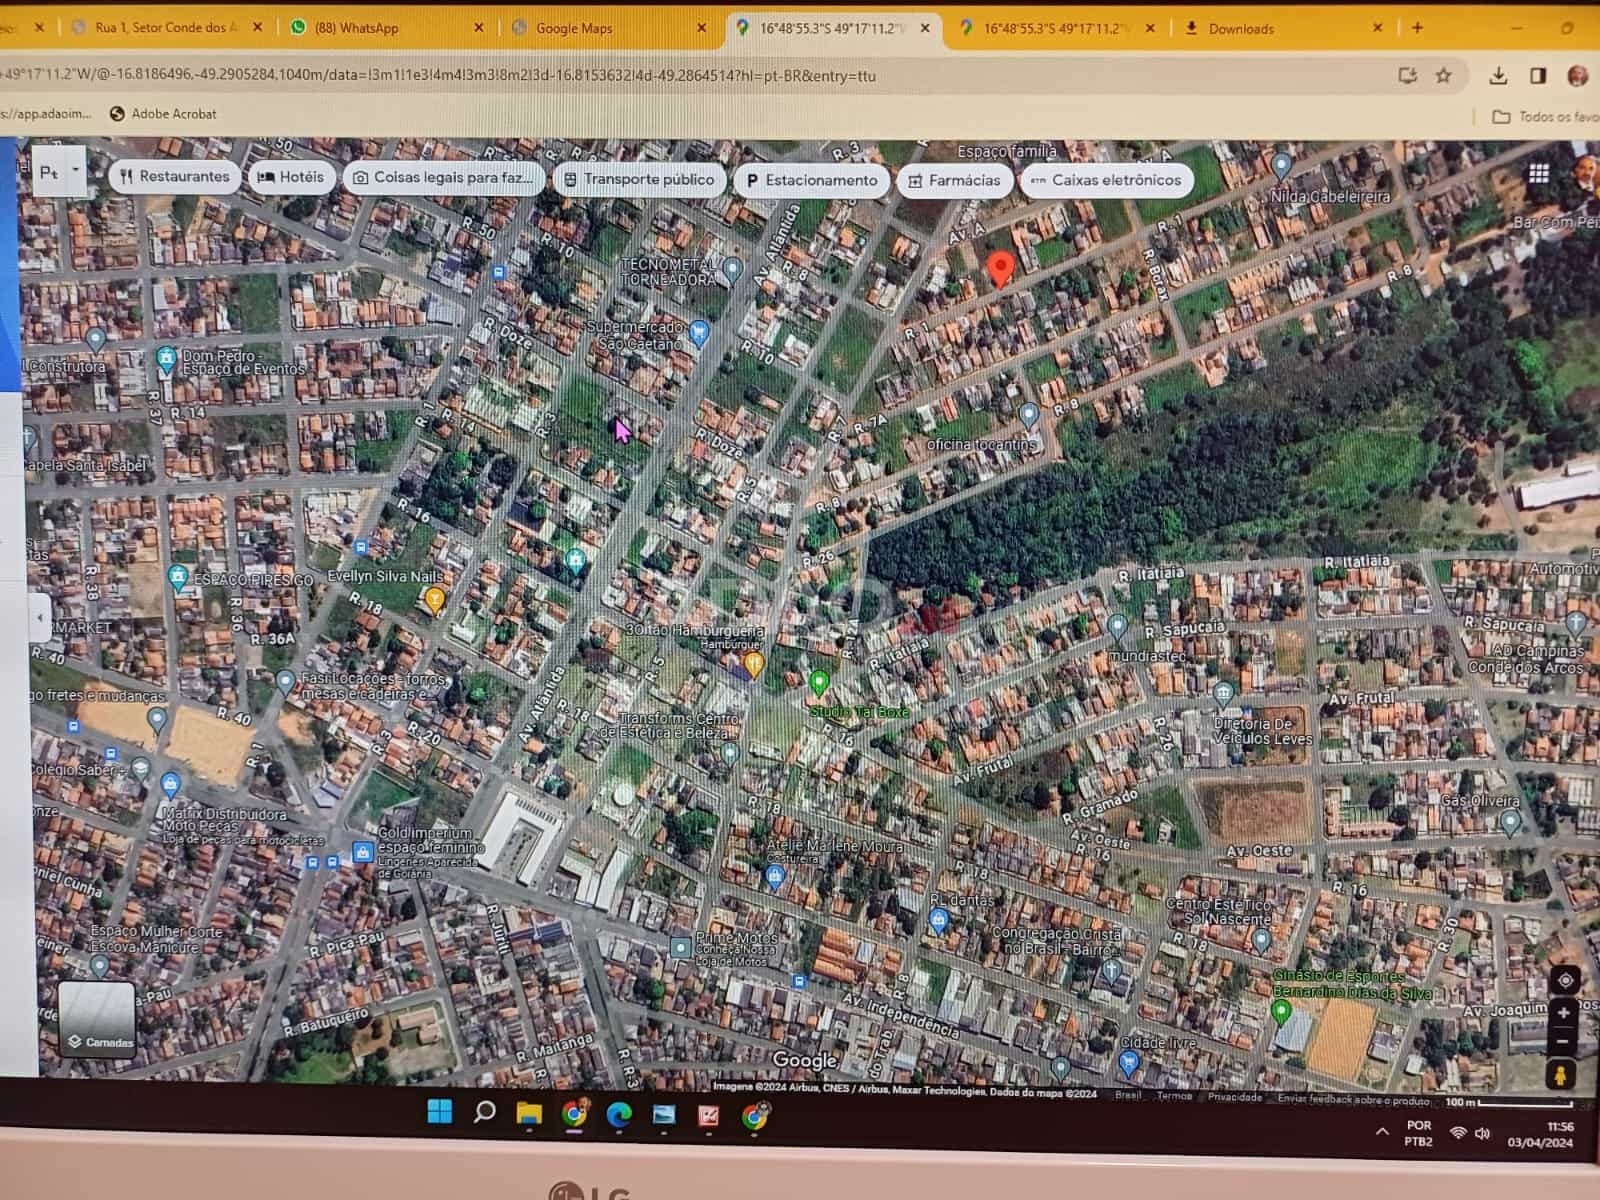Select Diretoria De Veículos Leves marker
This screenshot has height=1200, width=1600.
point(1223,692)
